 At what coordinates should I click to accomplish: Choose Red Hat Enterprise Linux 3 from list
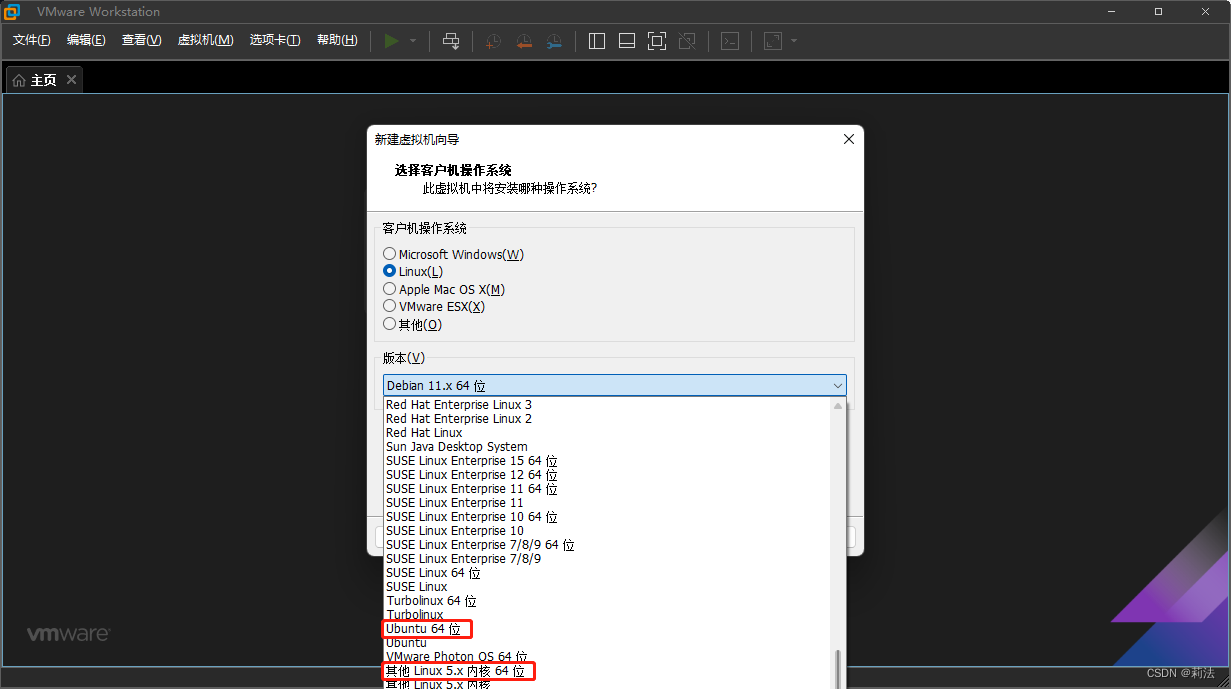click(607, 405)
